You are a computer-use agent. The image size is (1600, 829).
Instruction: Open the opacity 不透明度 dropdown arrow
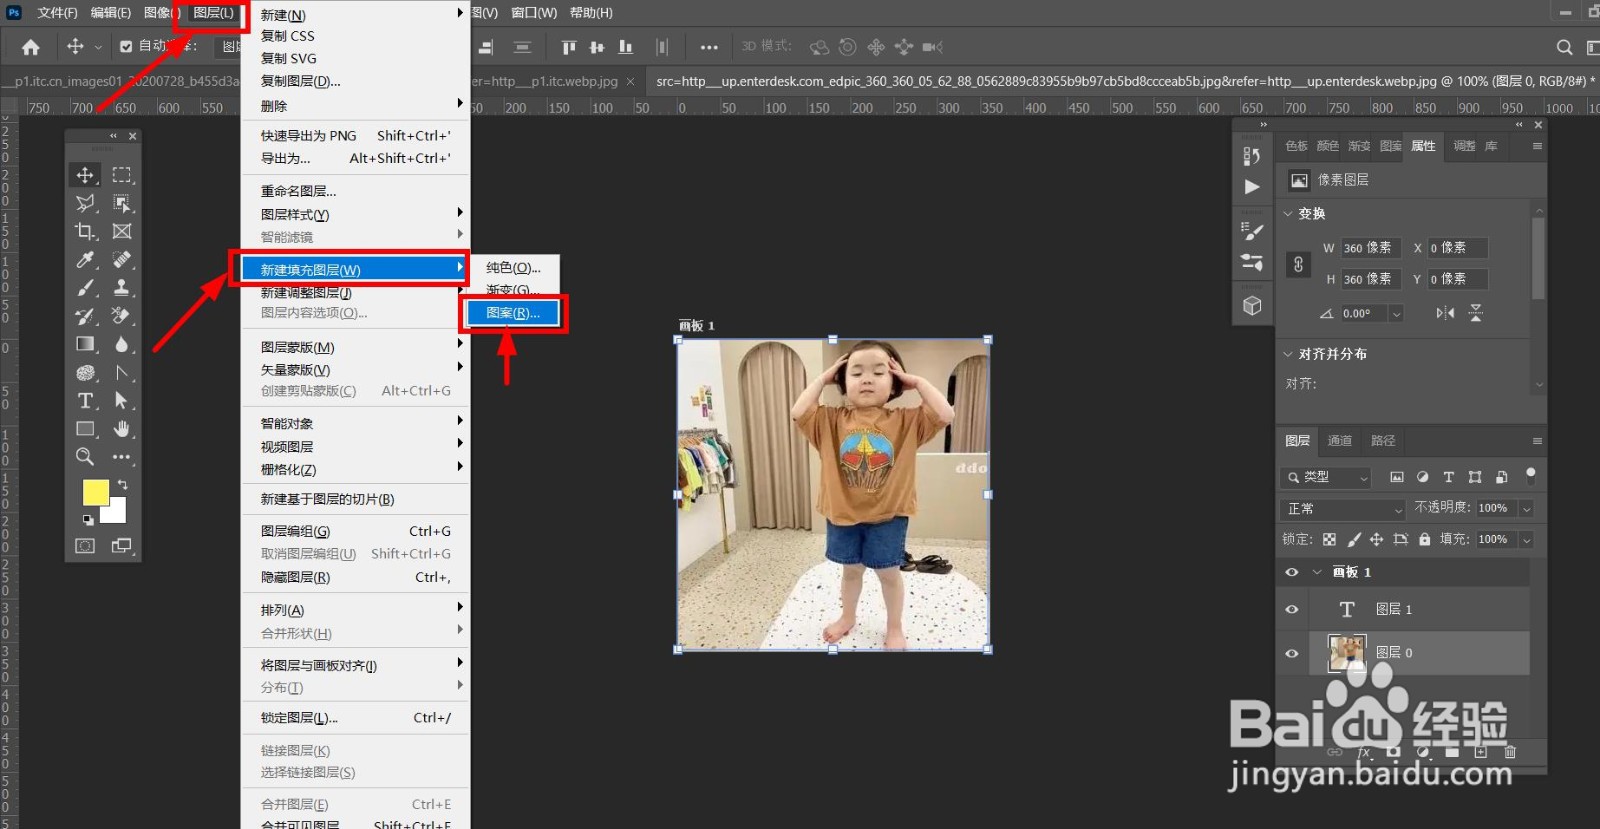coord(1526,509)
